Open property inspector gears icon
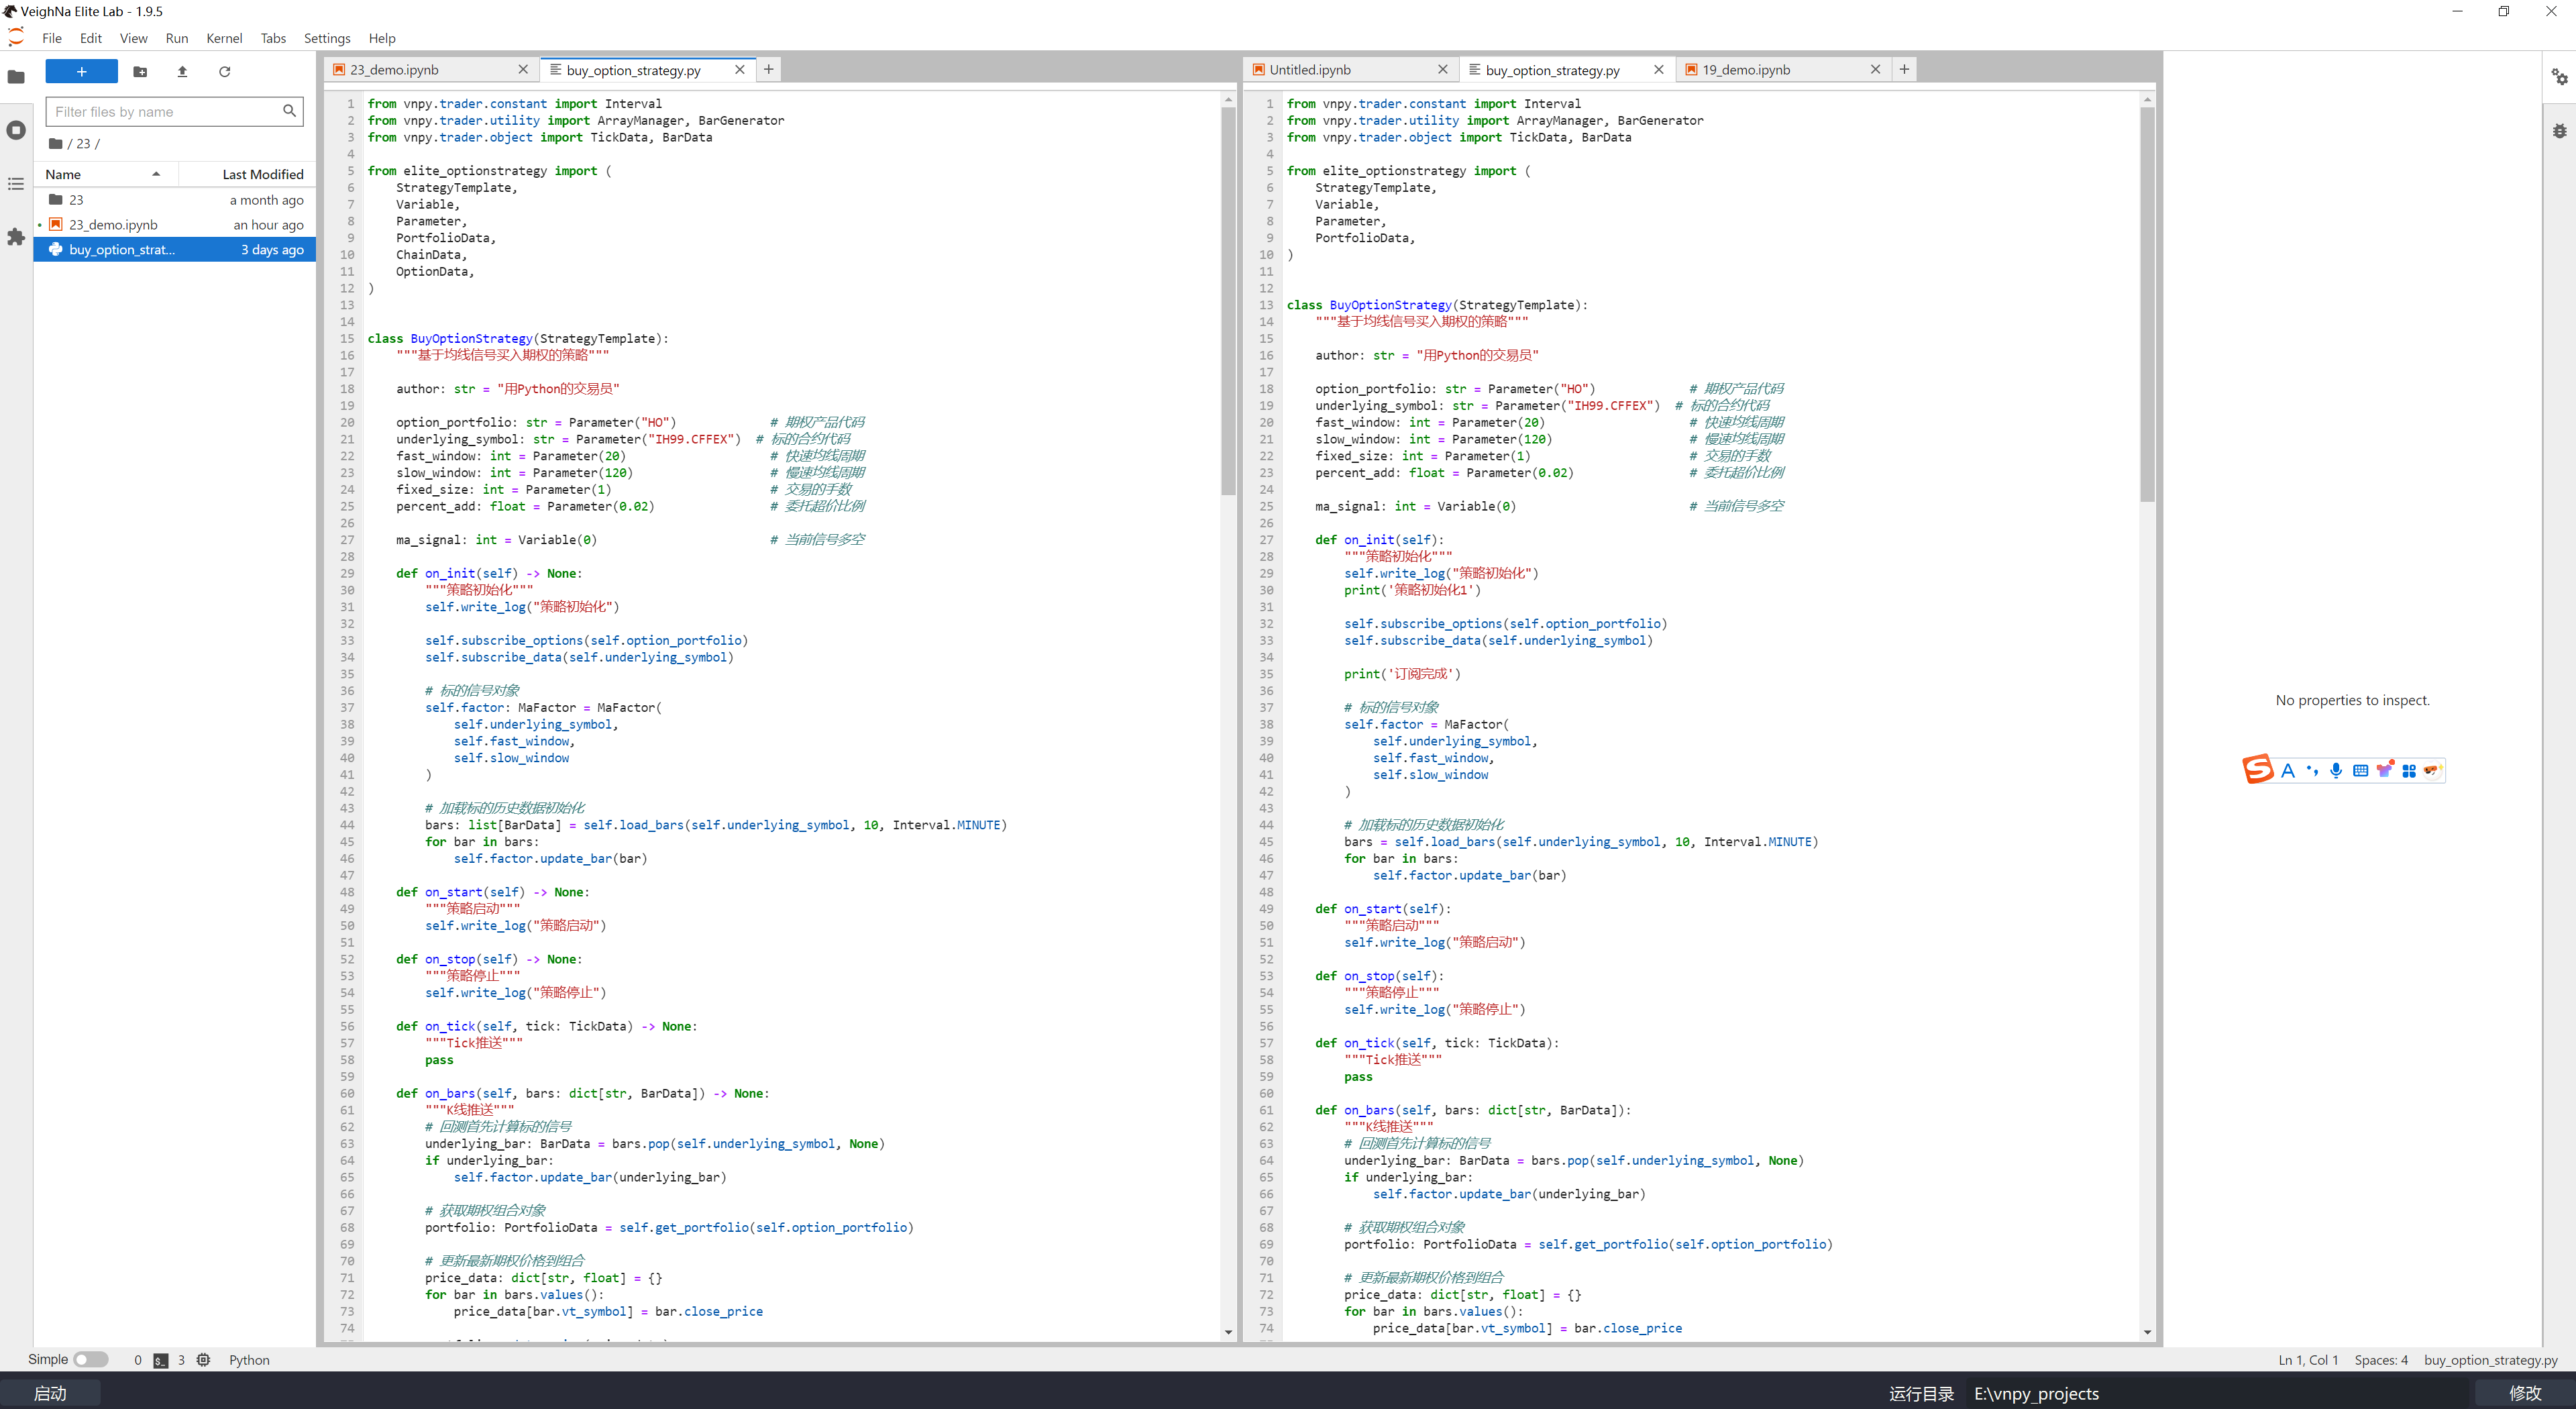 pyautogui.click(x=2559, y=77)
